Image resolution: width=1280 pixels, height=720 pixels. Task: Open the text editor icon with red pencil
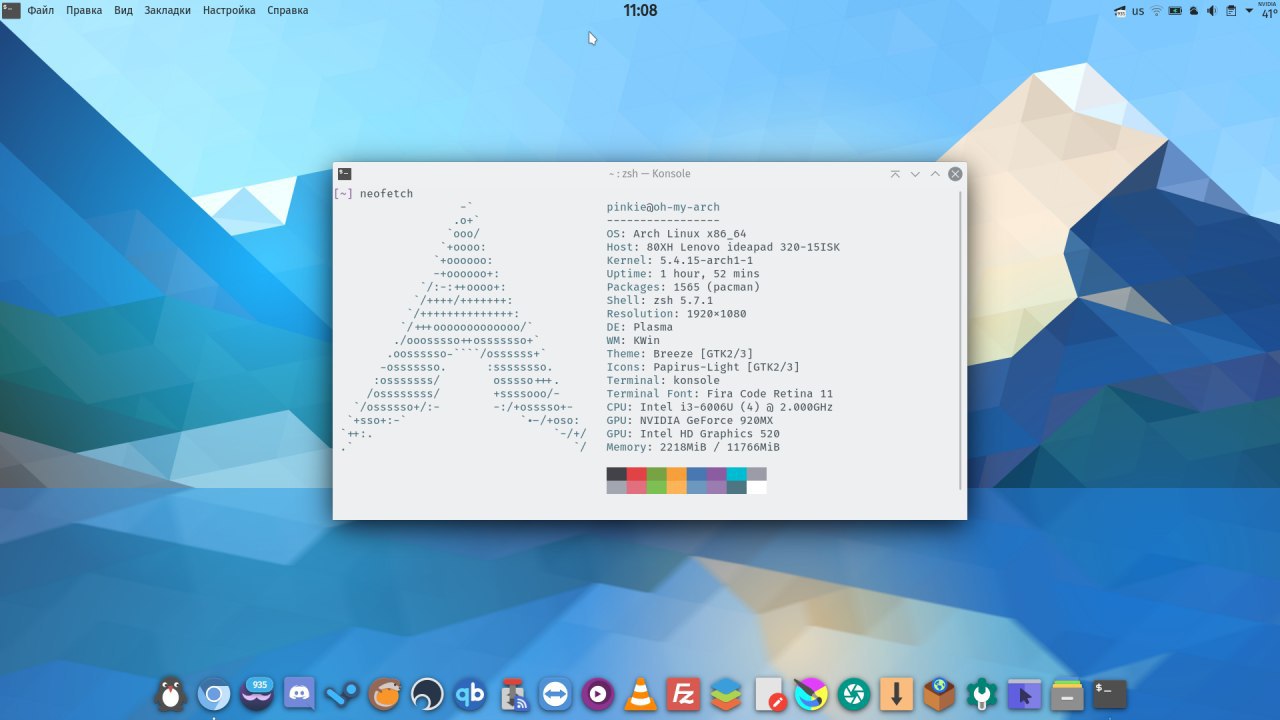(x=769, y=693)
